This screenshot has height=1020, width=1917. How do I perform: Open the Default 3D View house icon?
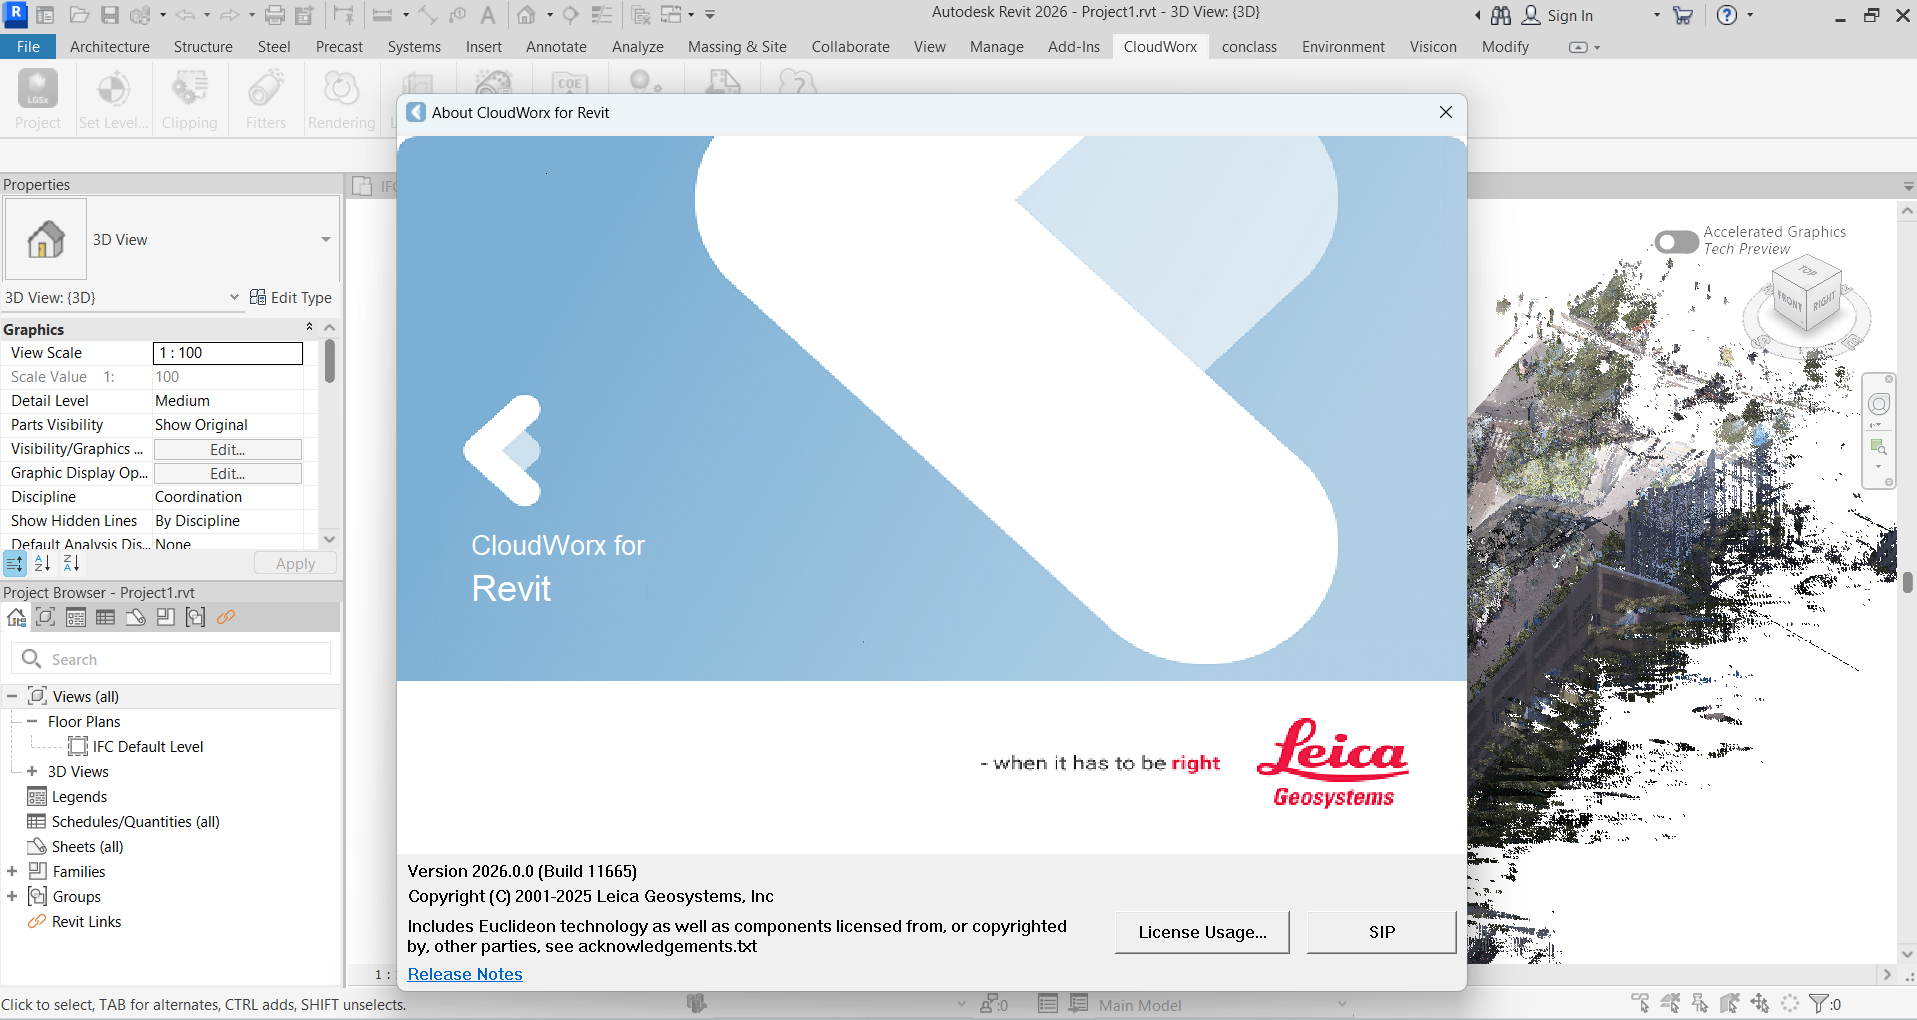click(x=526, y=15)
